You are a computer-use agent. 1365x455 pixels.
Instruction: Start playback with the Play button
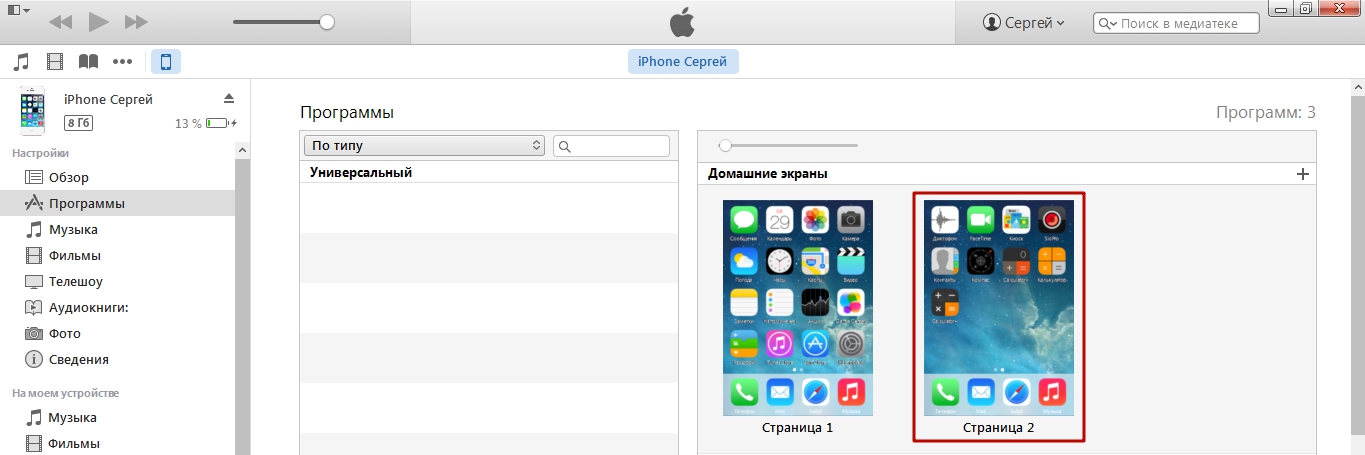point(98,21)
